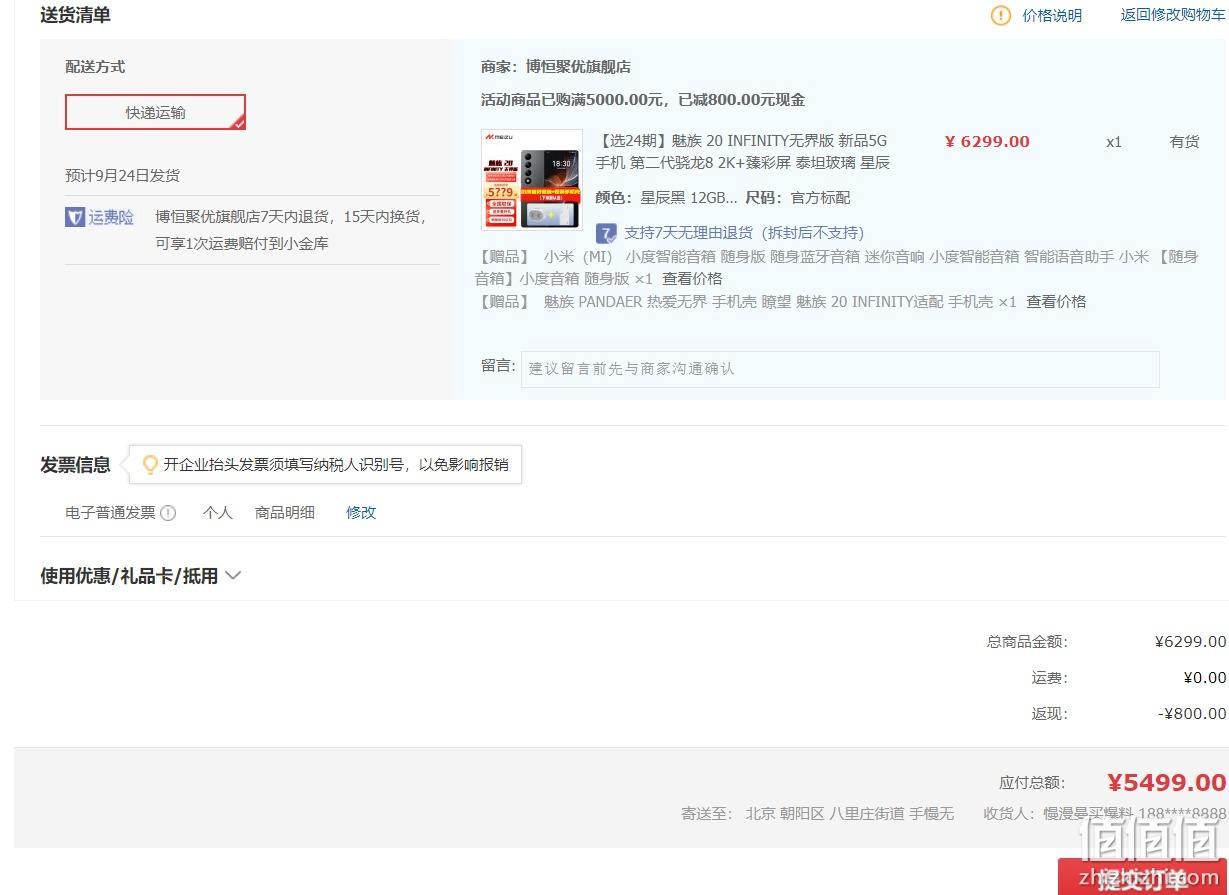Click the price explanation warning icon
Image resolution: width=1229 pixels, height=895 pixels.
pyautogui.click(x=1000, y=15)
